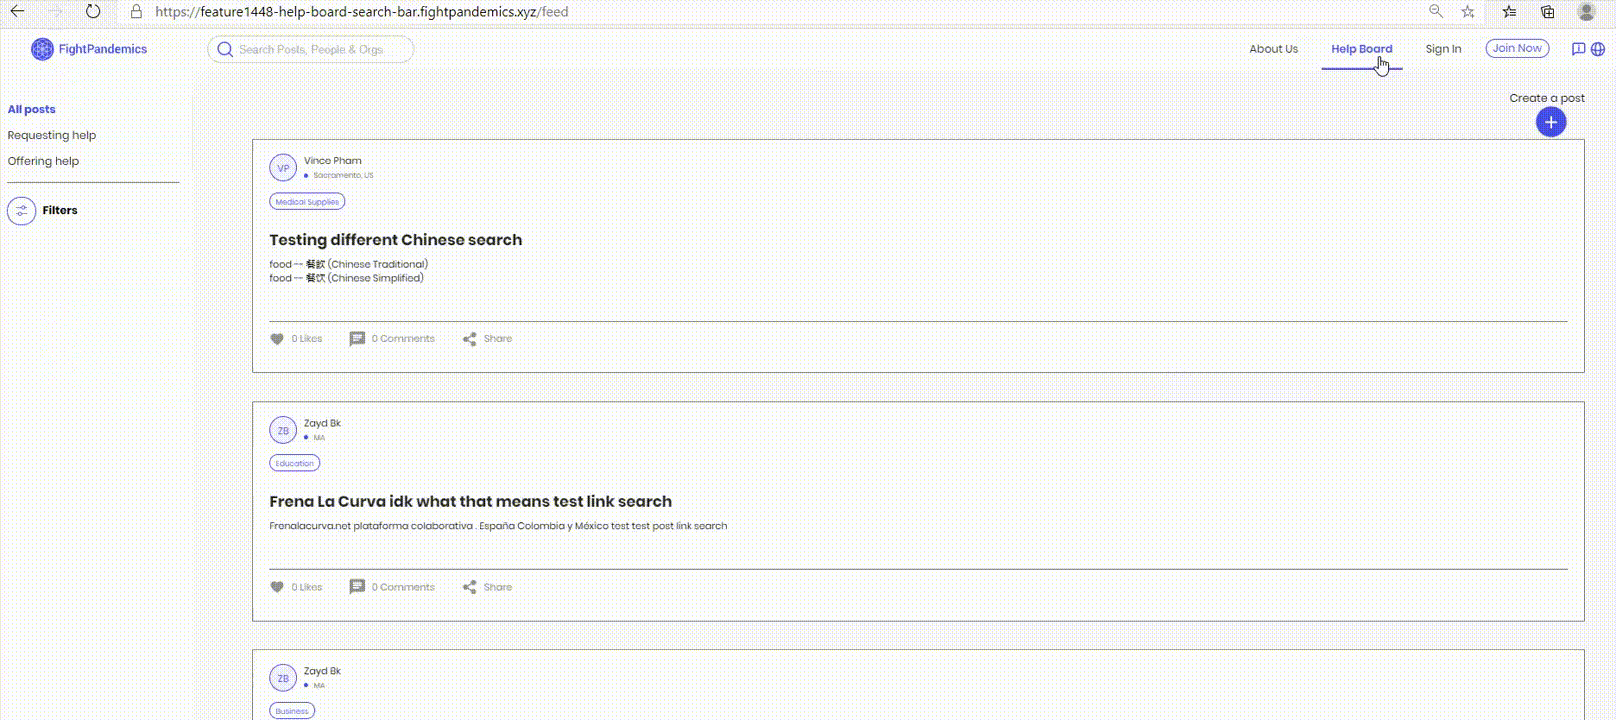Click Zayd Bk name on the Business post
Viewport: 1616px width, 720px height.
click(322, 671)
